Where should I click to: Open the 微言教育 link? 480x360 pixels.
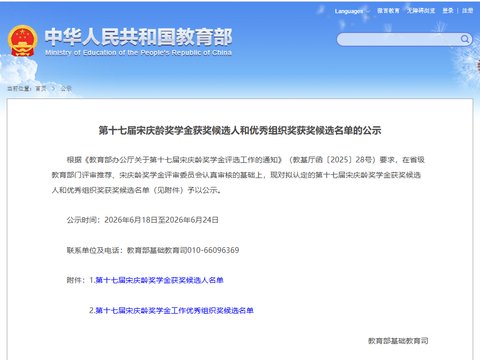[x=388, y=11]
